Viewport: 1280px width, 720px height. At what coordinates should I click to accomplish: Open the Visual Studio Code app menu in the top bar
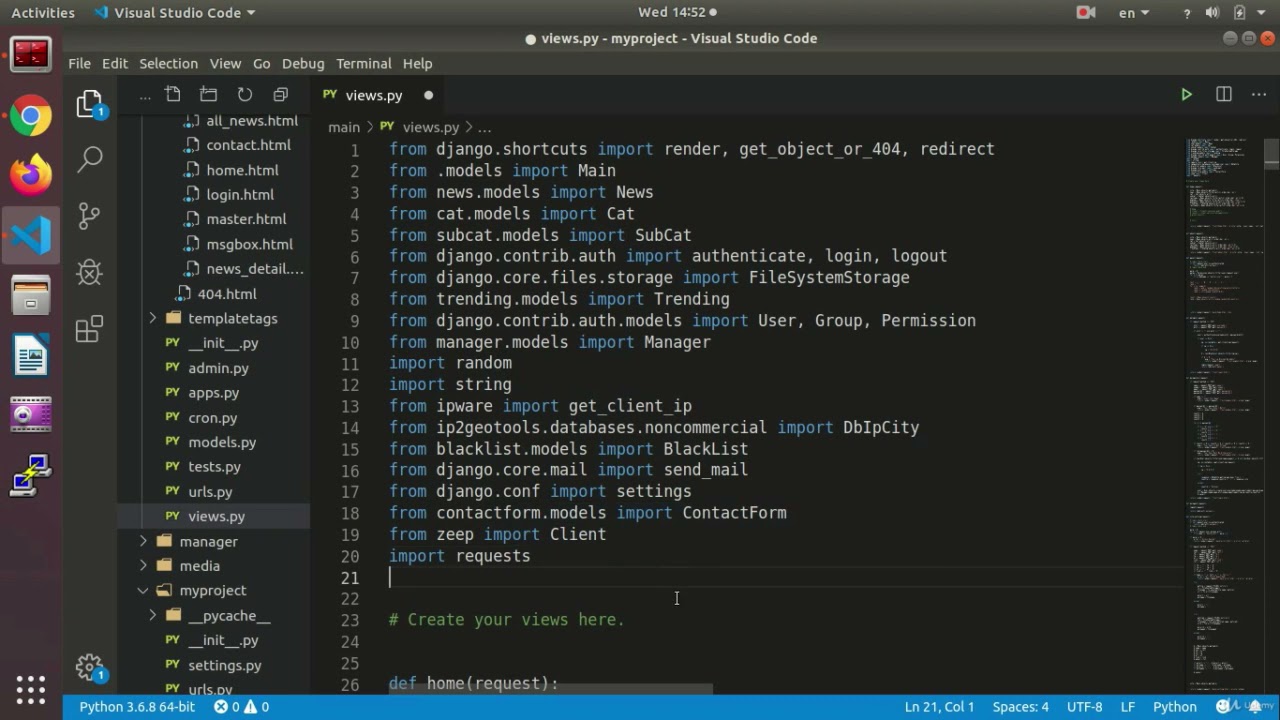(174, 12)
